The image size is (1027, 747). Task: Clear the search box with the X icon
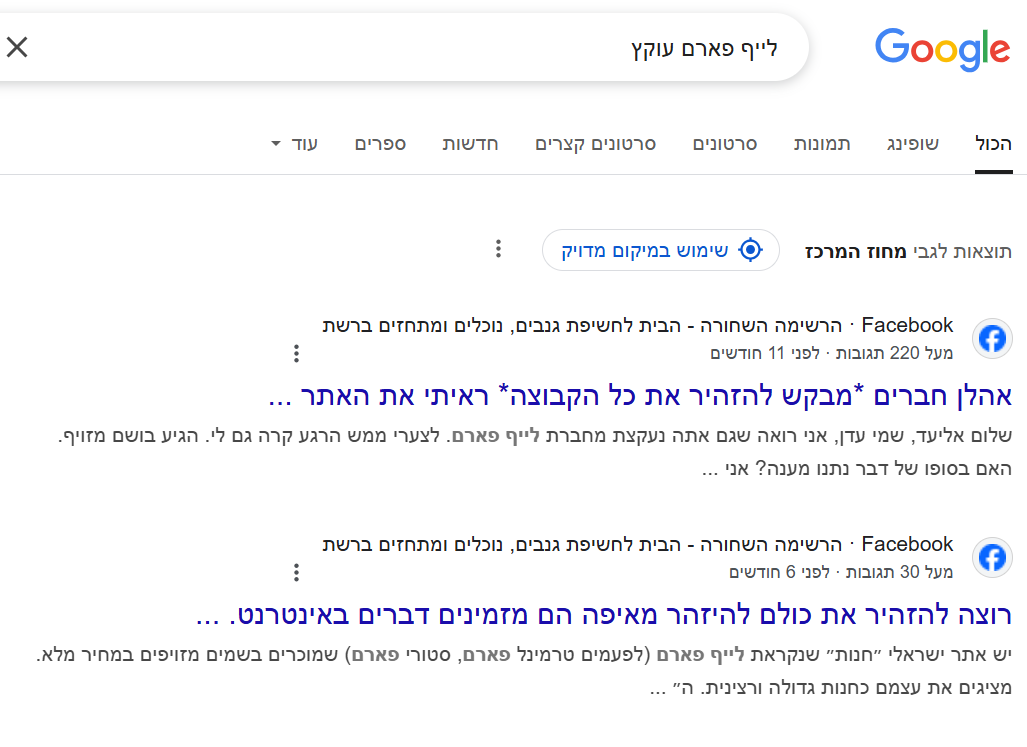tap(17, 47)
